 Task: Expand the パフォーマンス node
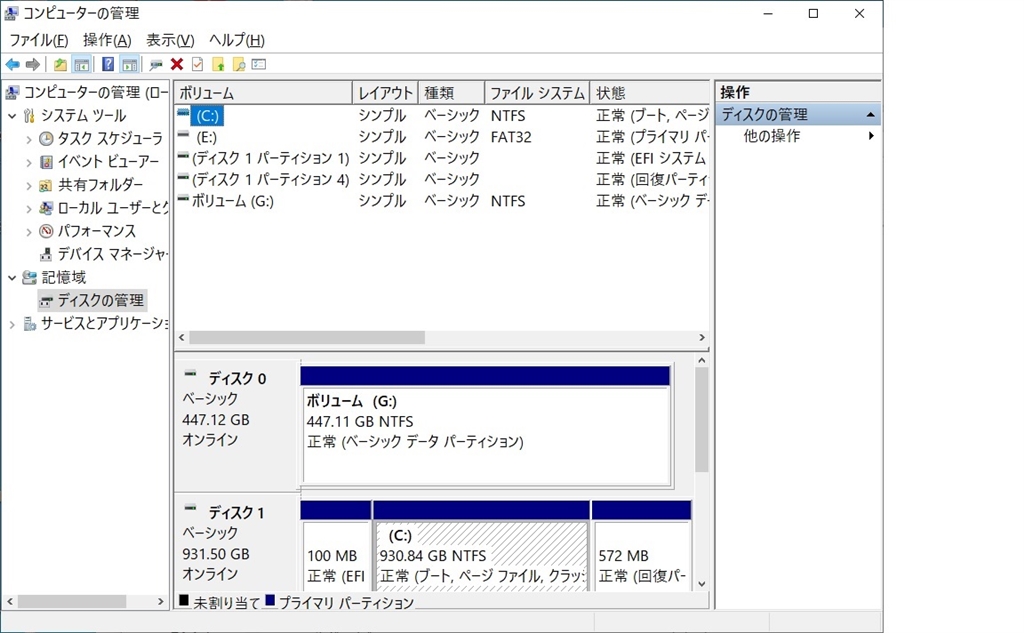[28, 231]
